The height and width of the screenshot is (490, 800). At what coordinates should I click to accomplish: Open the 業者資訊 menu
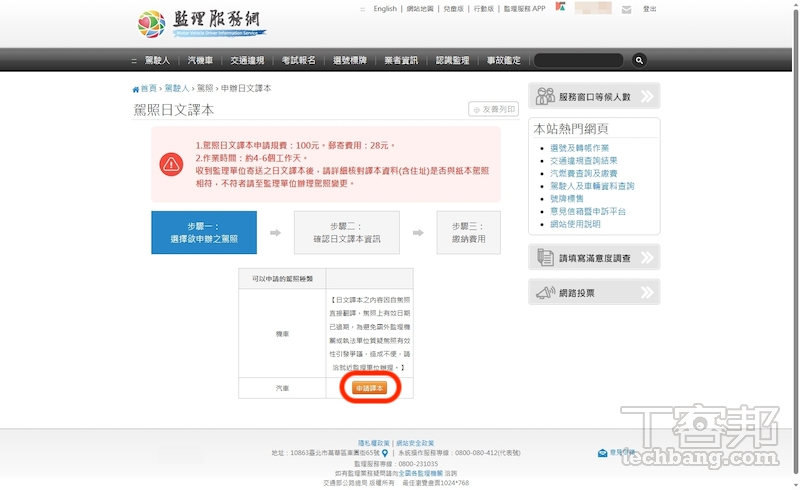[401, 60]
